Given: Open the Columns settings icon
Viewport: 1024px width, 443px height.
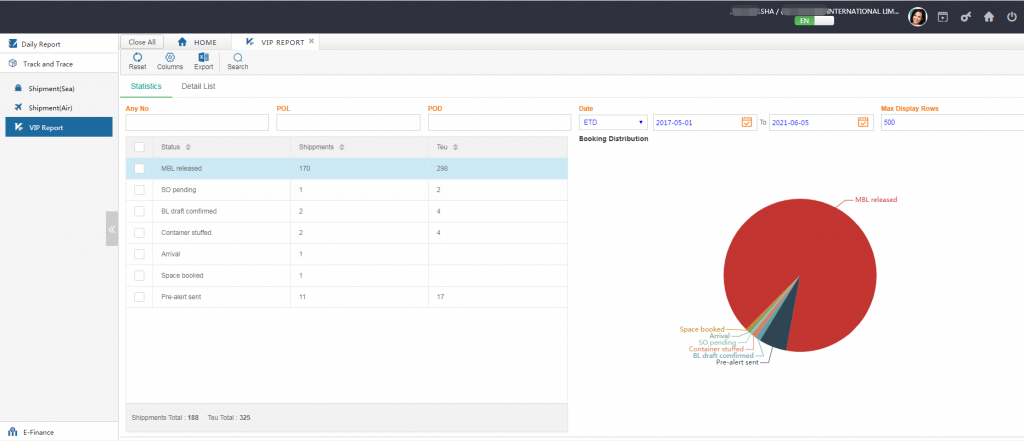Looking at the screenshot, I should pyautogui.click(x=170, y=58).
